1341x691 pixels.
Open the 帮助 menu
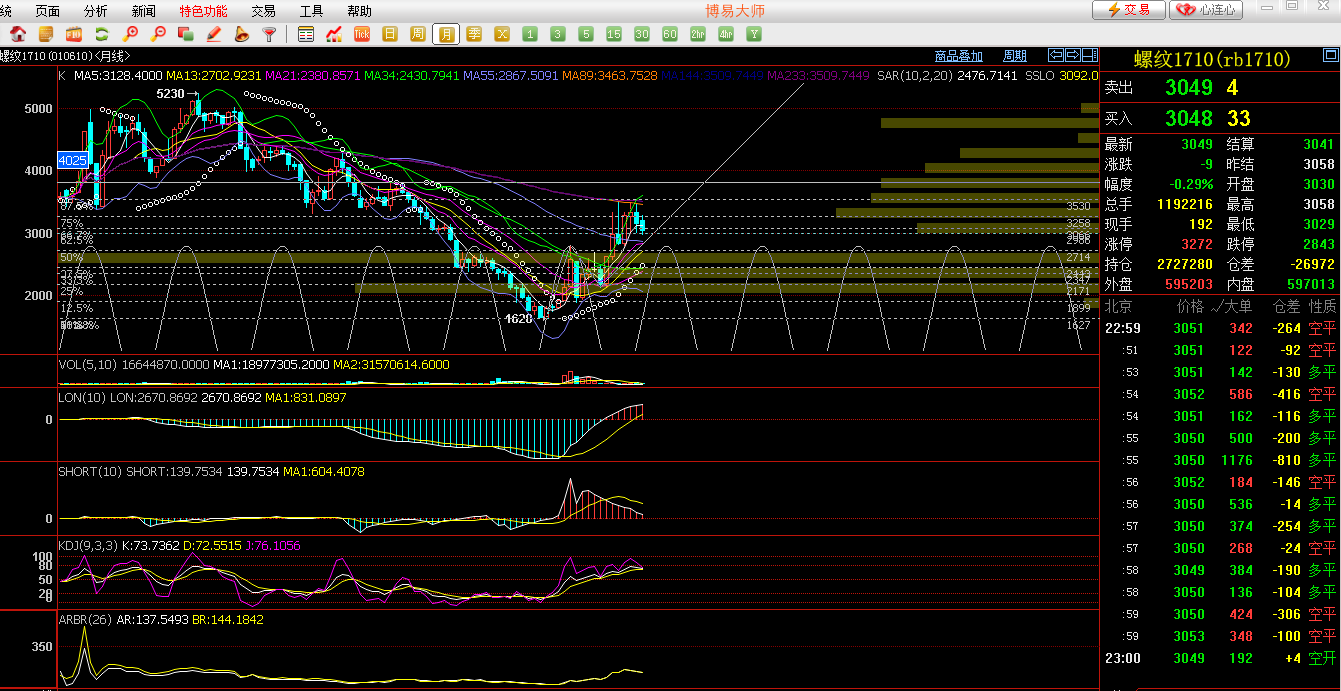[359, 11]
